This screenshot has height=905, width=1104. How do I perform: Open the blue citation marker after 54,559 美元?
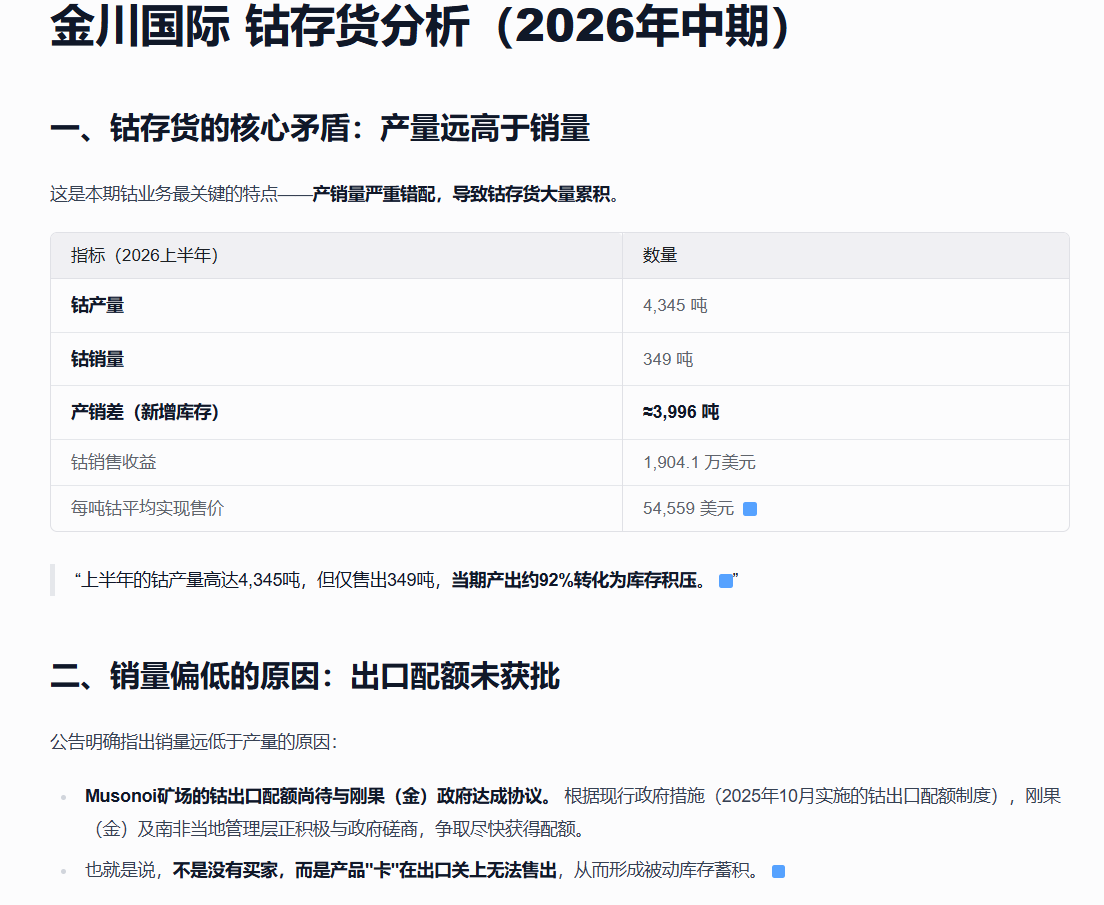click(750, 508)
